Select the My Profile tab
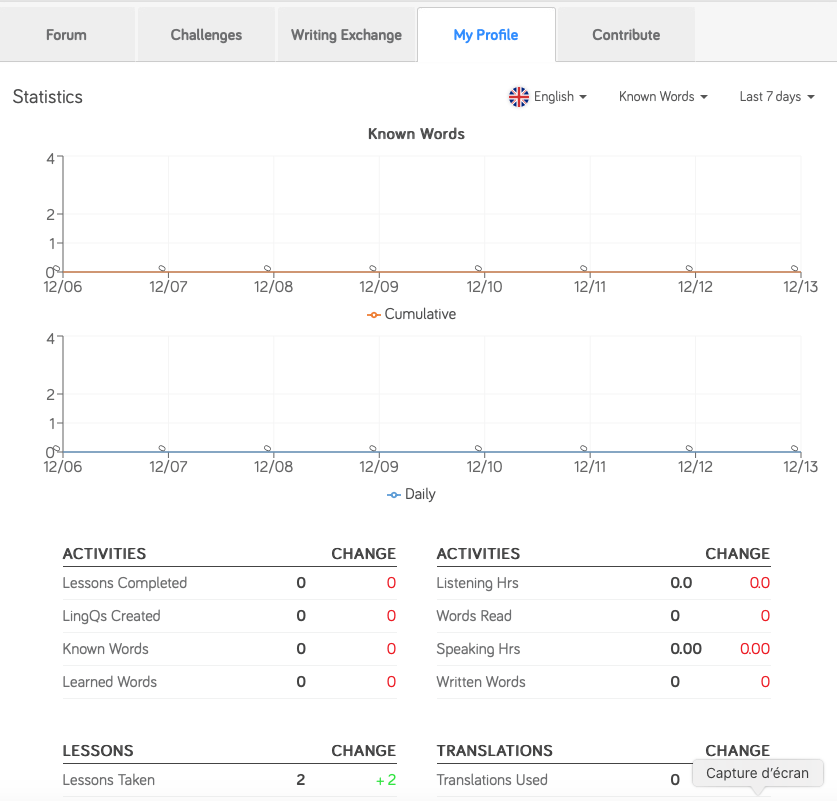The image size is (837, 801). (x=485, y=35)
